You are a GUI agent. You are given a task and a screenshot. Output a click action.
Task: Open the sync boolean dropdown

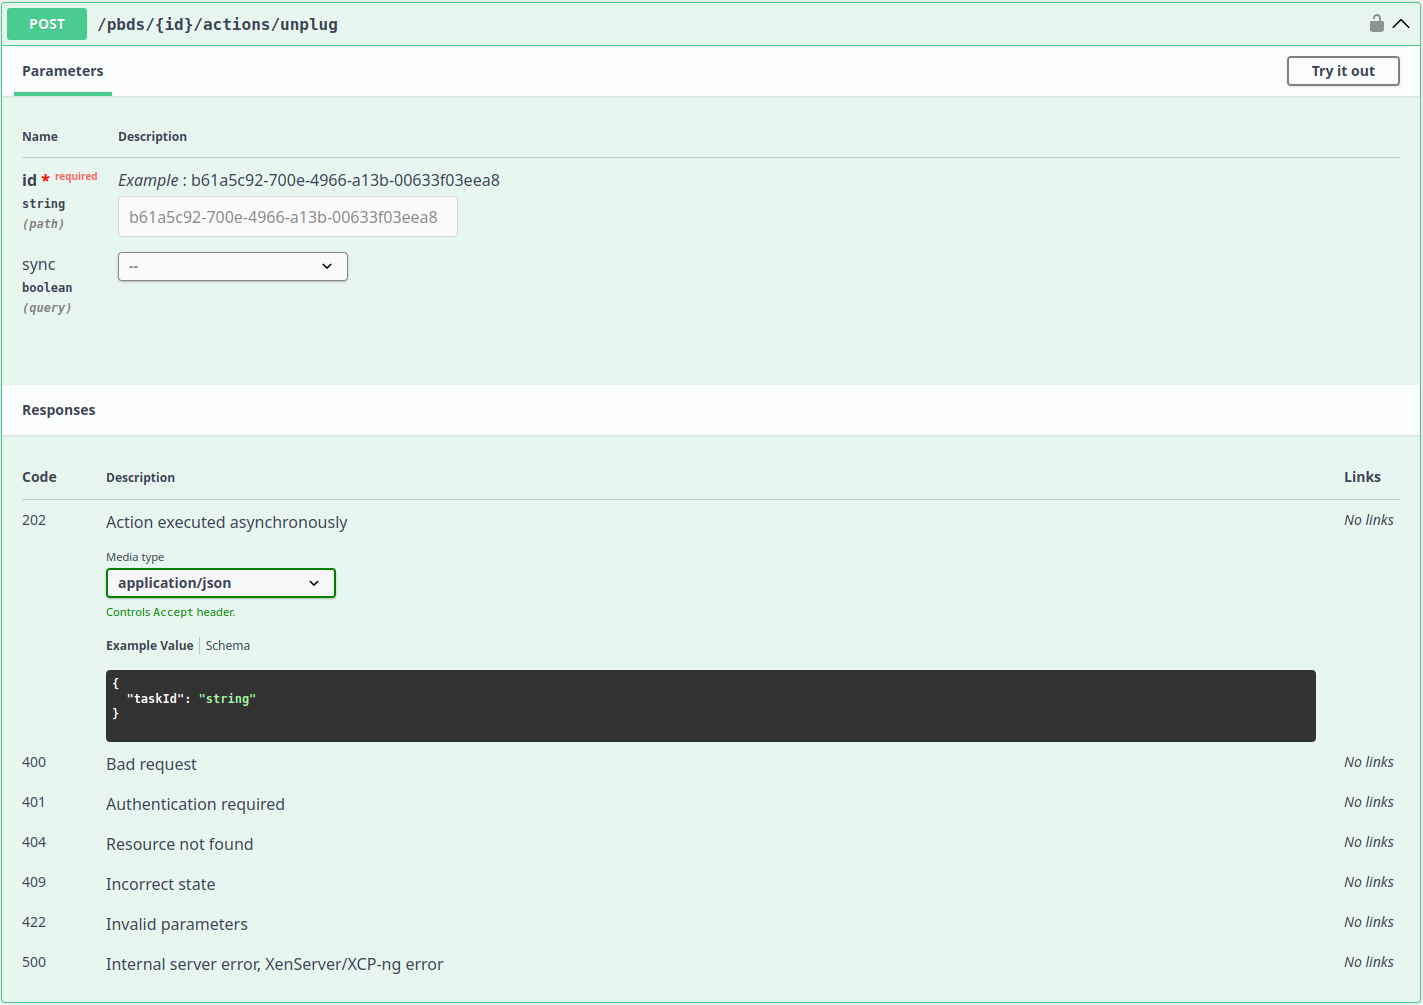pyautogui.click(x=232, y=267)
